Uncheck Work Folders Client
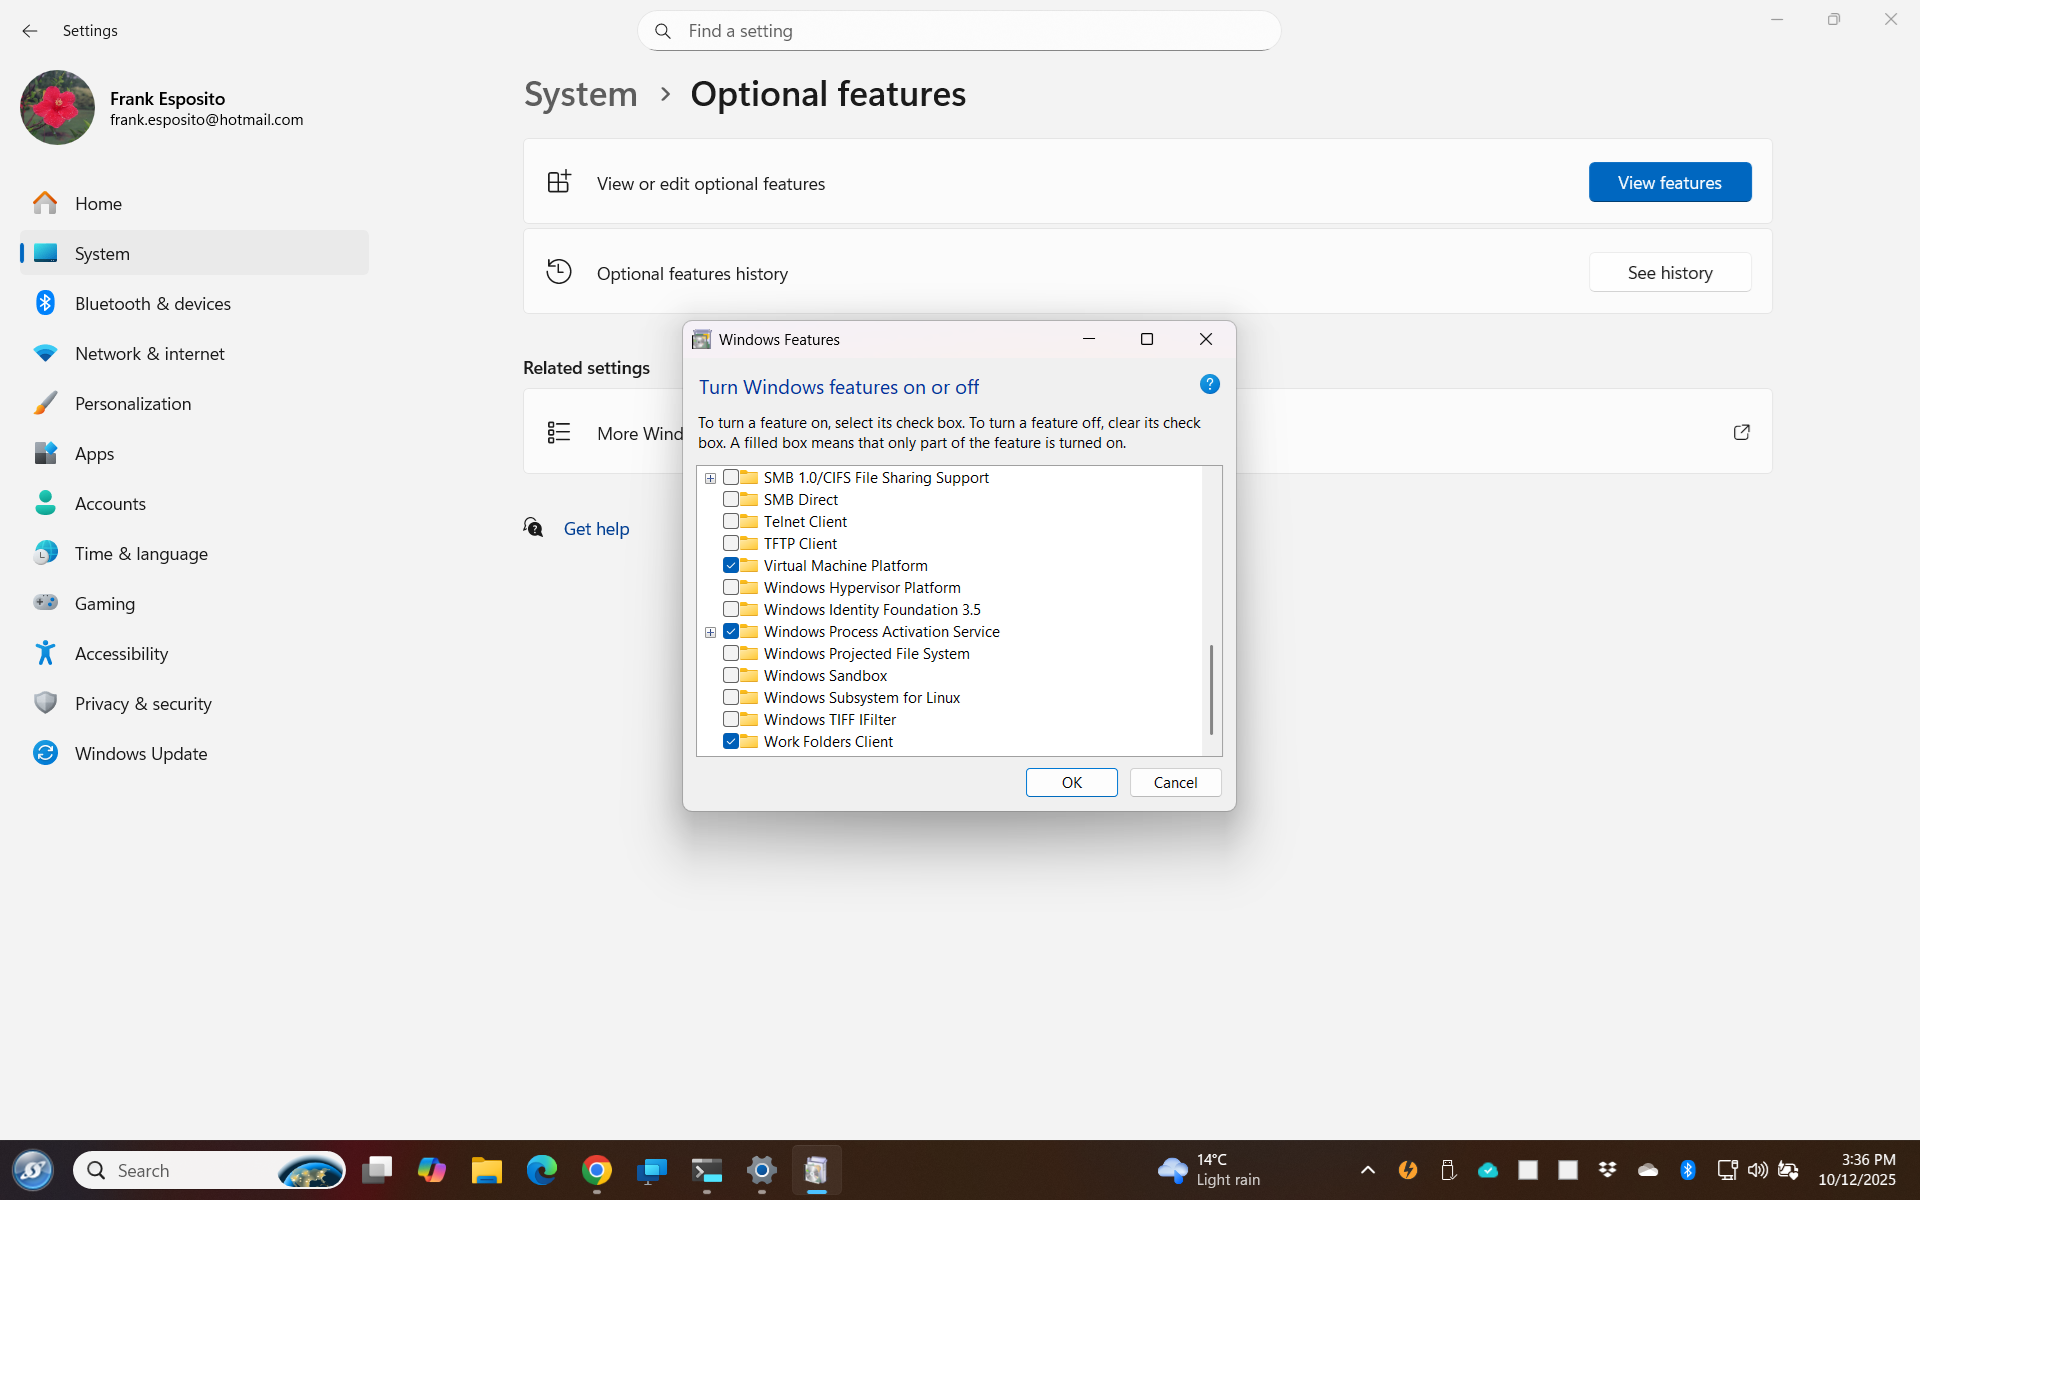Viewport: 2061px width, 1379px height. (x=731, y=742)
